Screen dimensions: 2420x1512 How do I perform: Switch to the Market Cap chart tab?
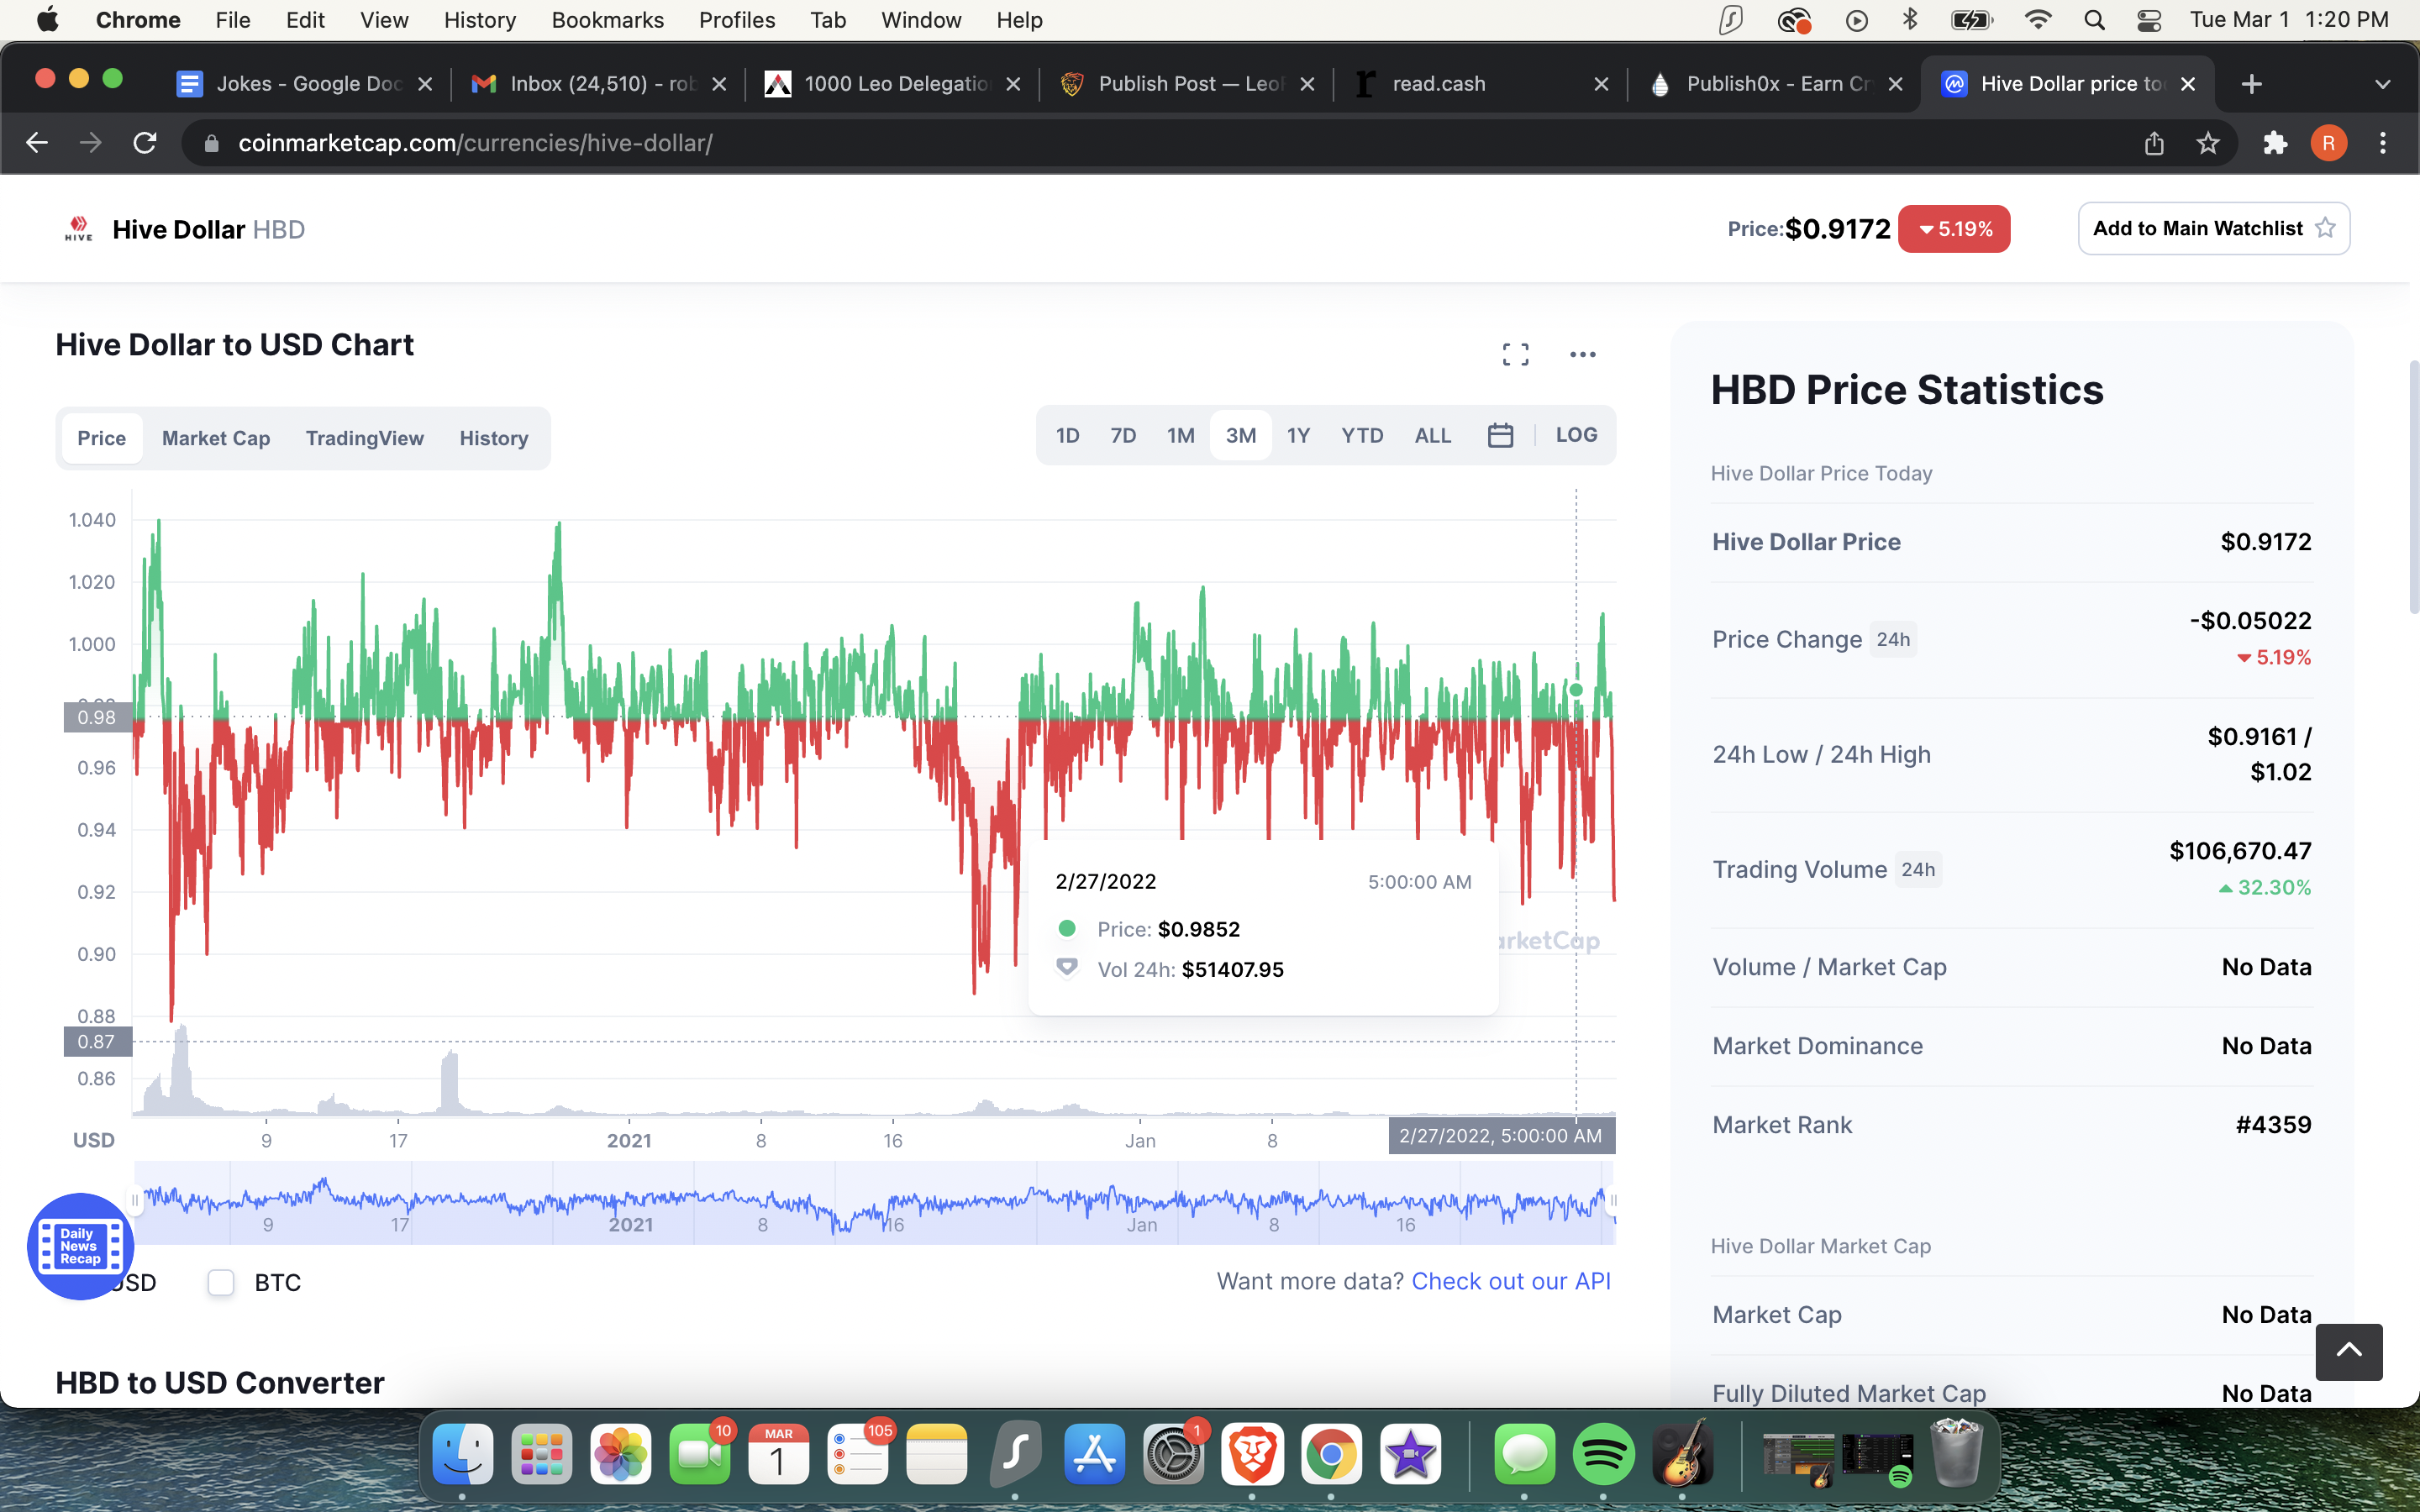(216, 438)
